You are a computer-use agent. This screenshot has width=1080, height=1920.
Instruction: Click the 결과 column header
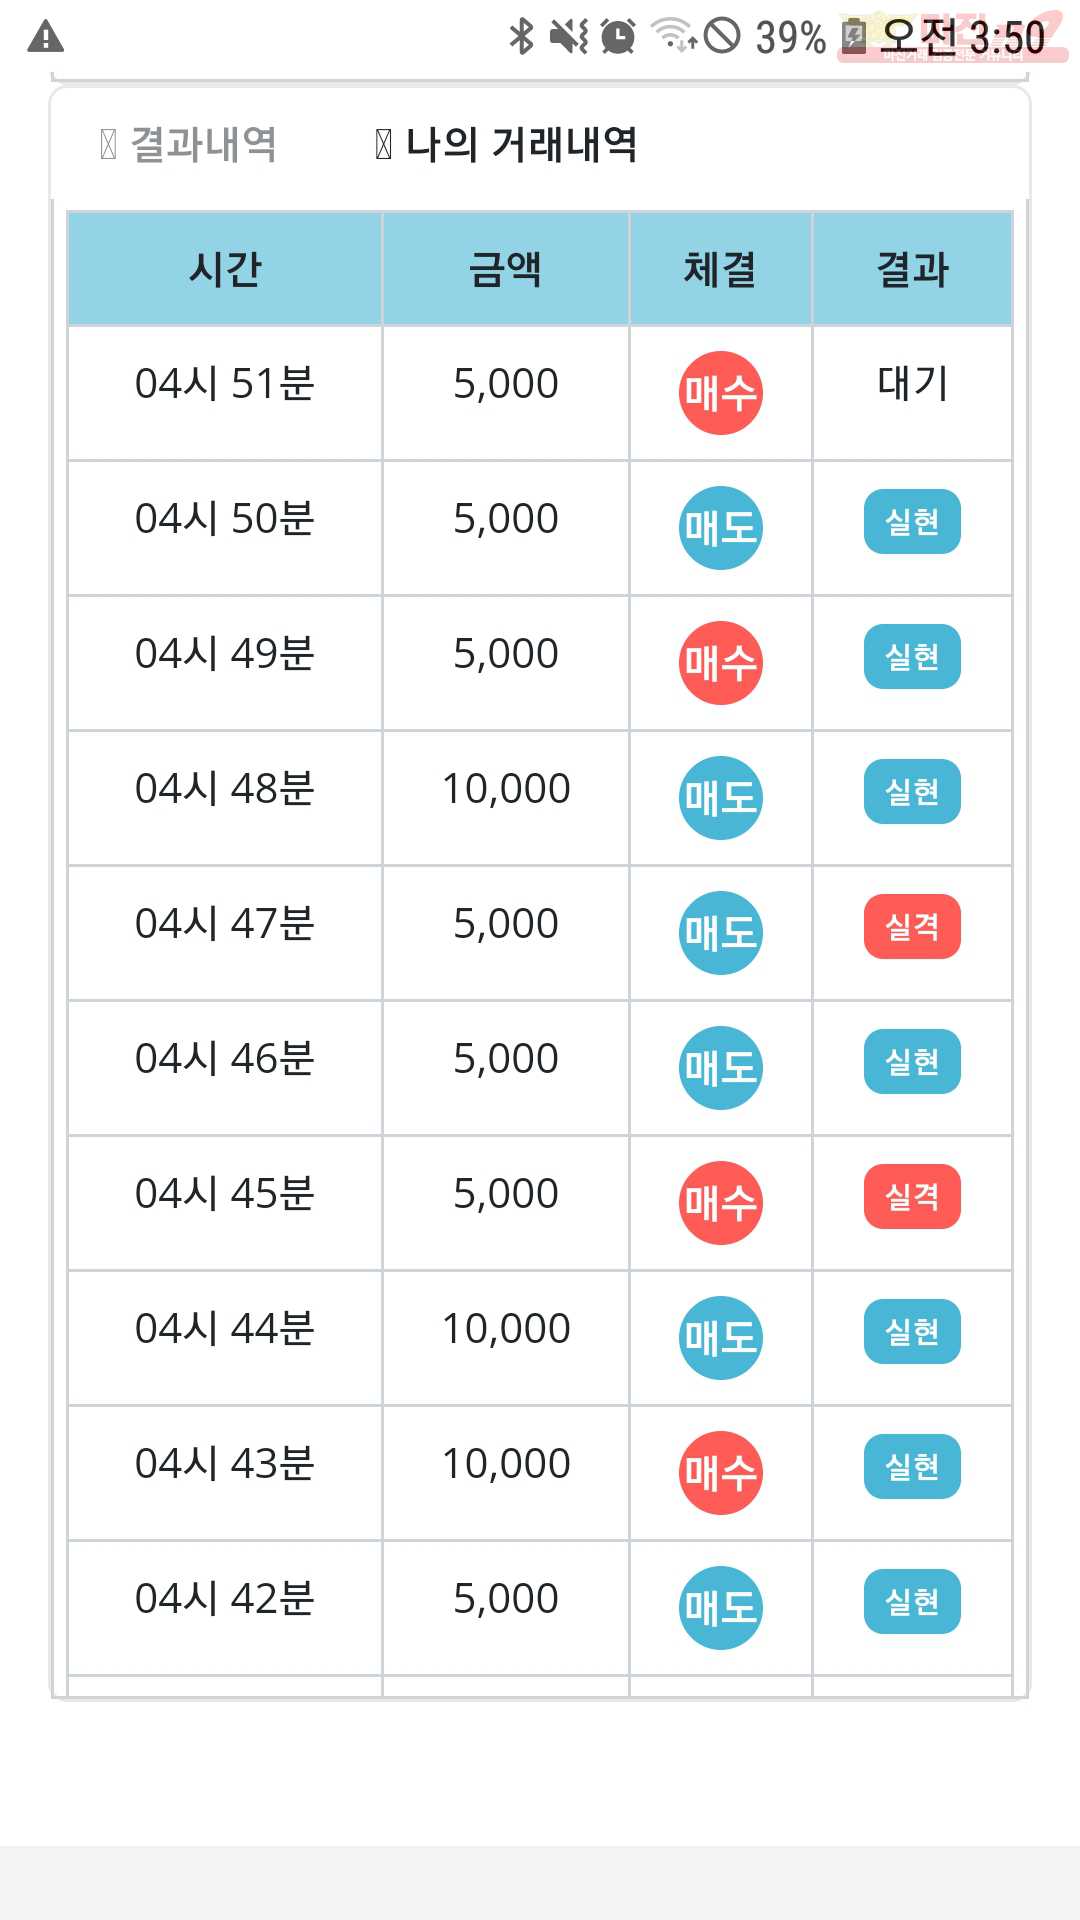pos(912,269)
